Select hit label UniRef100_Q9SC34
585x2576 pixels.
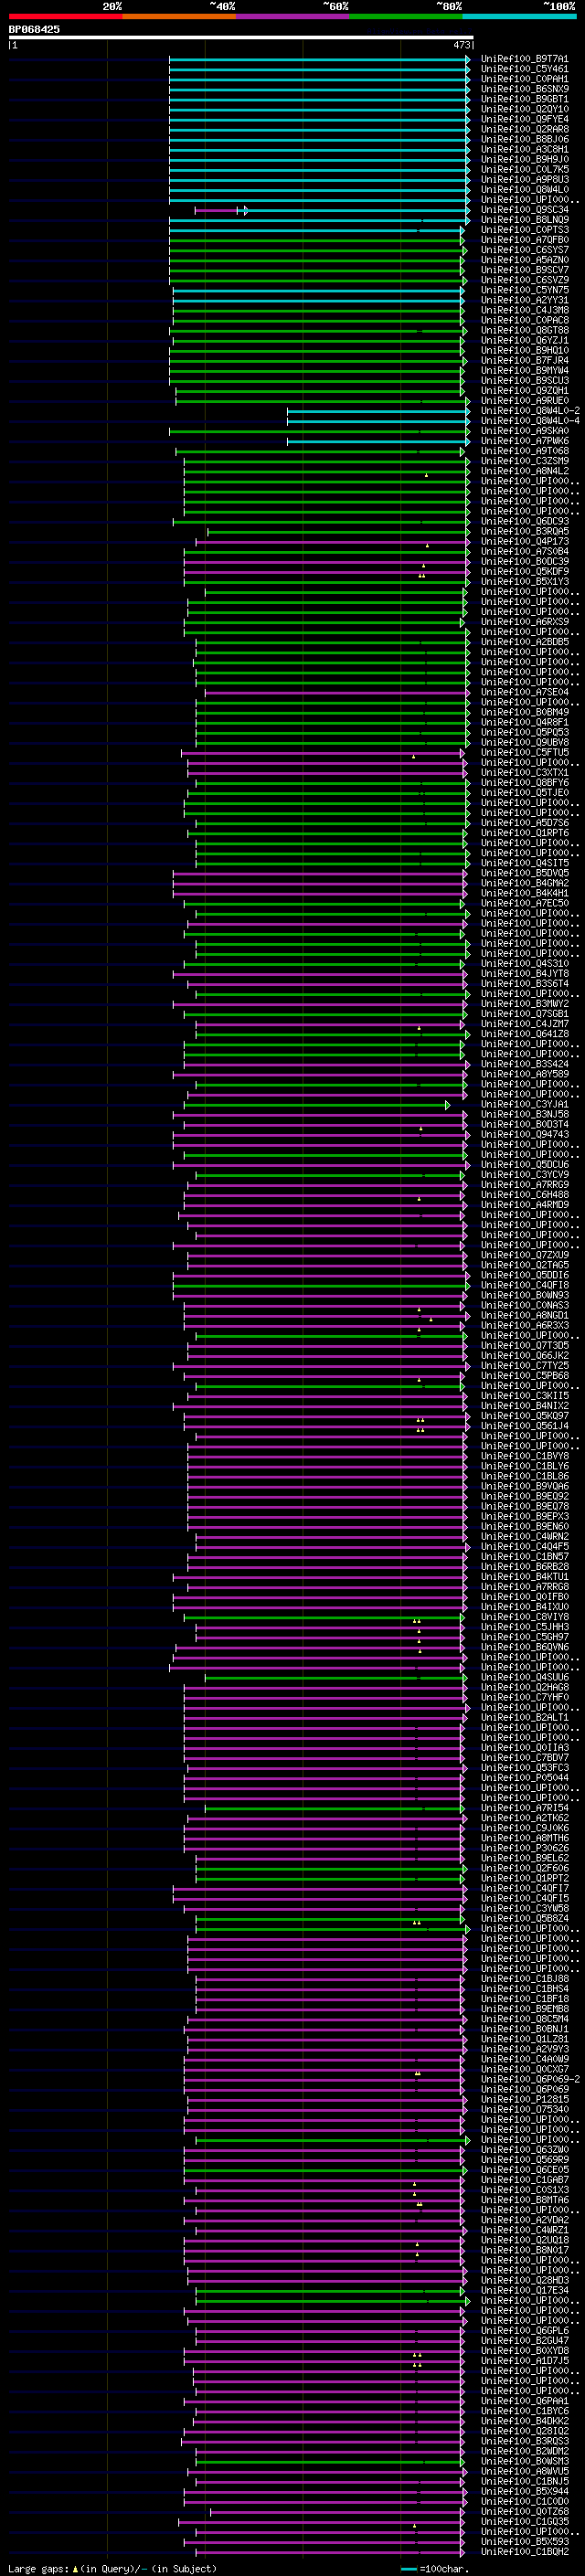(x=524, y=210)
